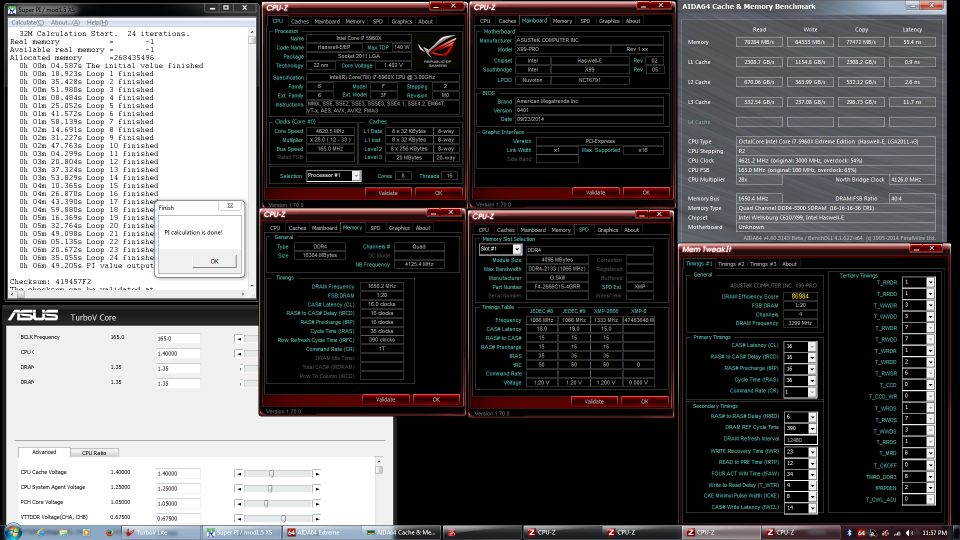The width and height of the screenshot is (960, 540).
Task: Click the red MemTweakIt taskbar icon
Action: click(x=451, y=533)
